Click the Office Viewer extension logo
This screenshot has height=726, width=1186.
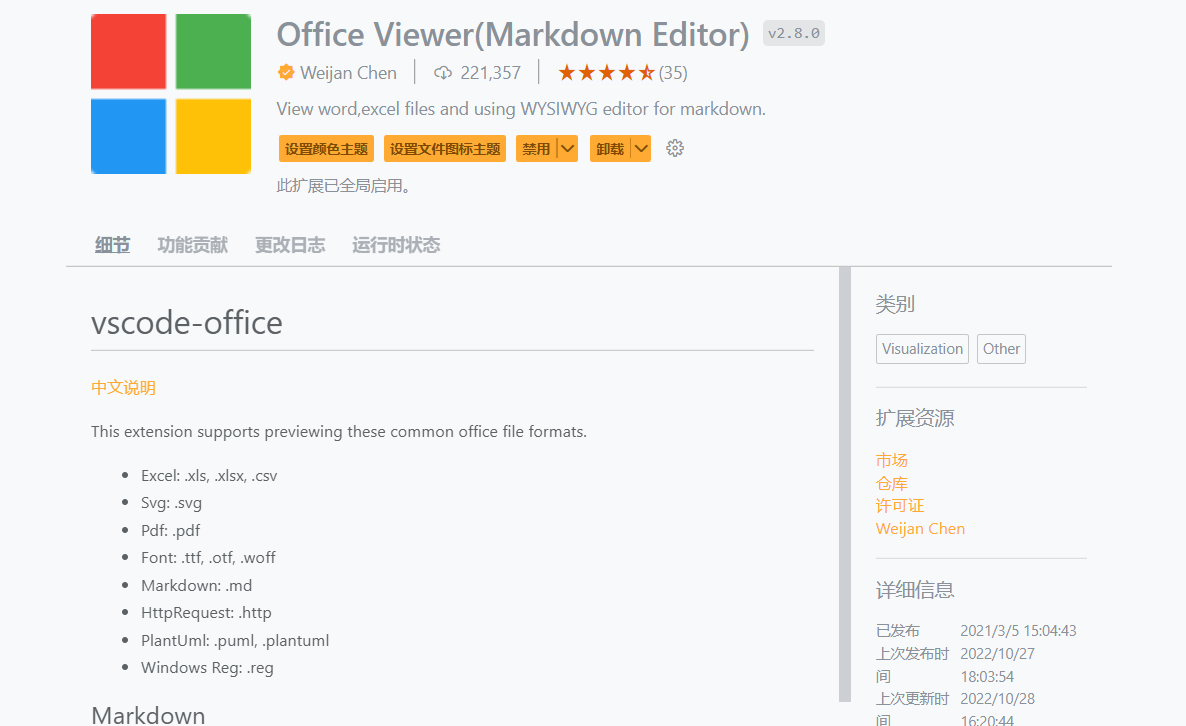click(x=171, y=94)
